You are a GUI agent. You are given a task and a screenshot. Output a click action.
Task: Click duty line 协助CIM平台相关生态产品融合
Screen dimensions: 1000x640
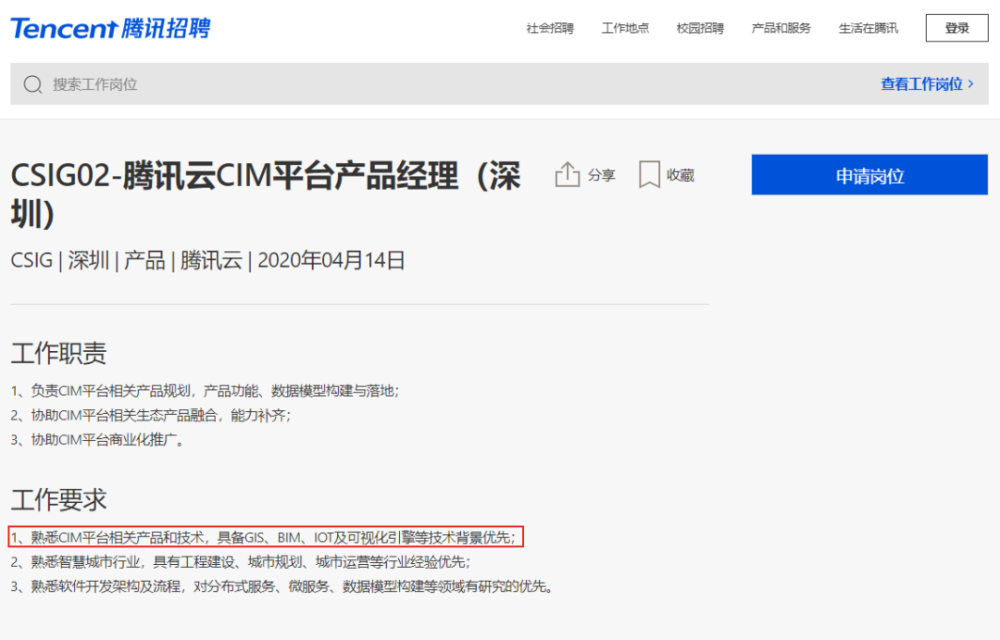[x=151, y=416]
